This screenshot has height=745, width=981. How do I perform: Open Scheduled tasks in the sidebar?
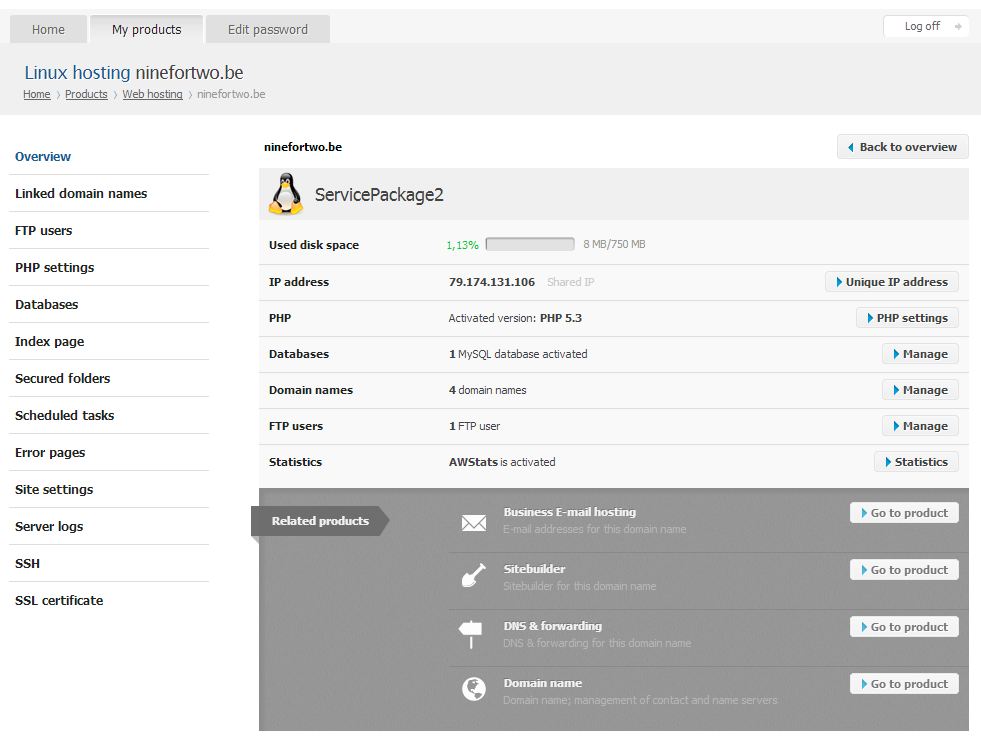[64, 415]
